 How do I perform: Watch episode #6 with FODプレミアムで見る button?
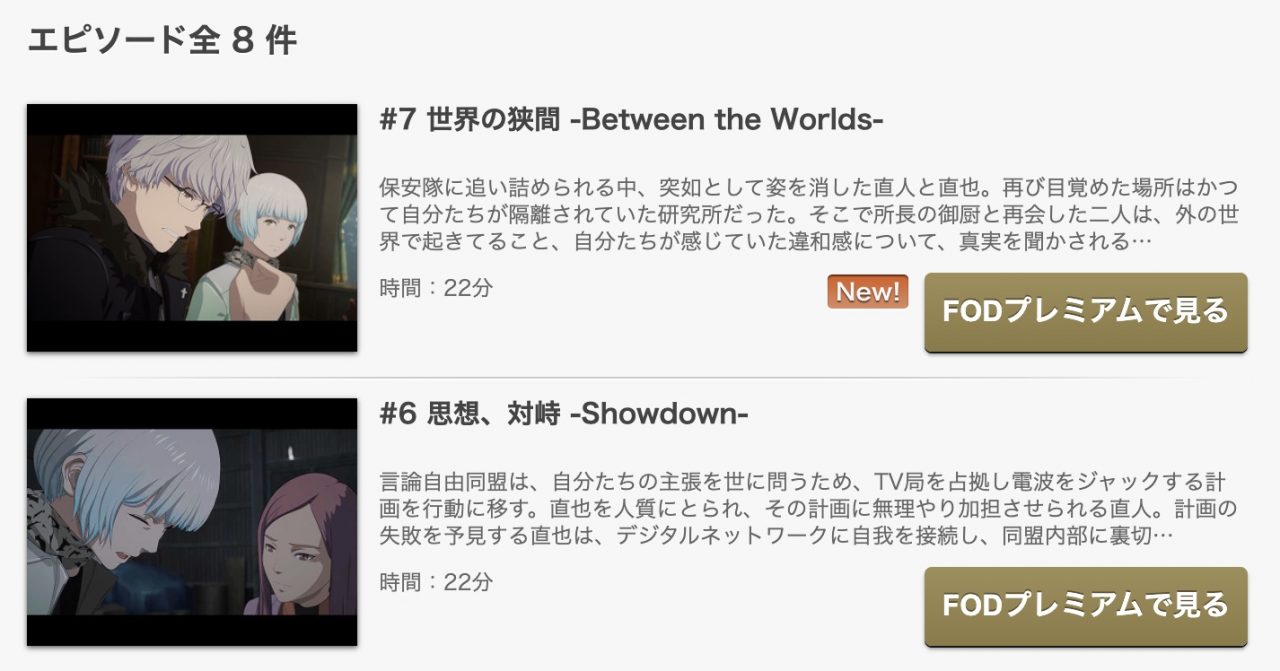click(x=1086, y=606)
